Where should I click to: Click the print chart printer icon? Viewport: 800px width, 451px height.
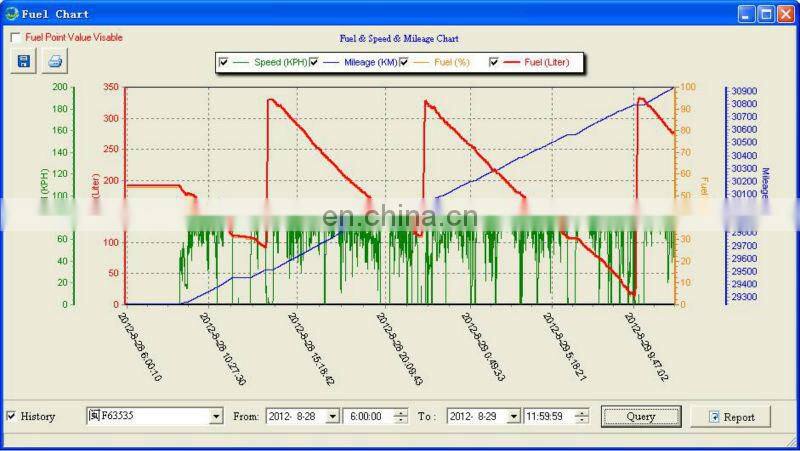click(54, 61)
